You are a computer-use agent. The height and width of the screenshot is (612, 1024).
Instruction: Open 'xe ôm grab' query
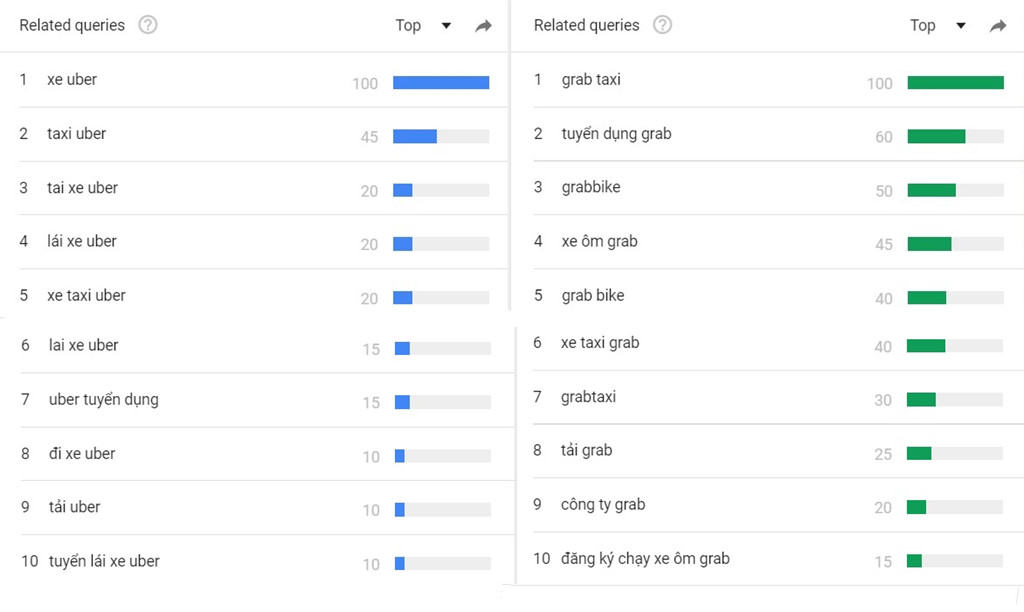coord(600,242)
